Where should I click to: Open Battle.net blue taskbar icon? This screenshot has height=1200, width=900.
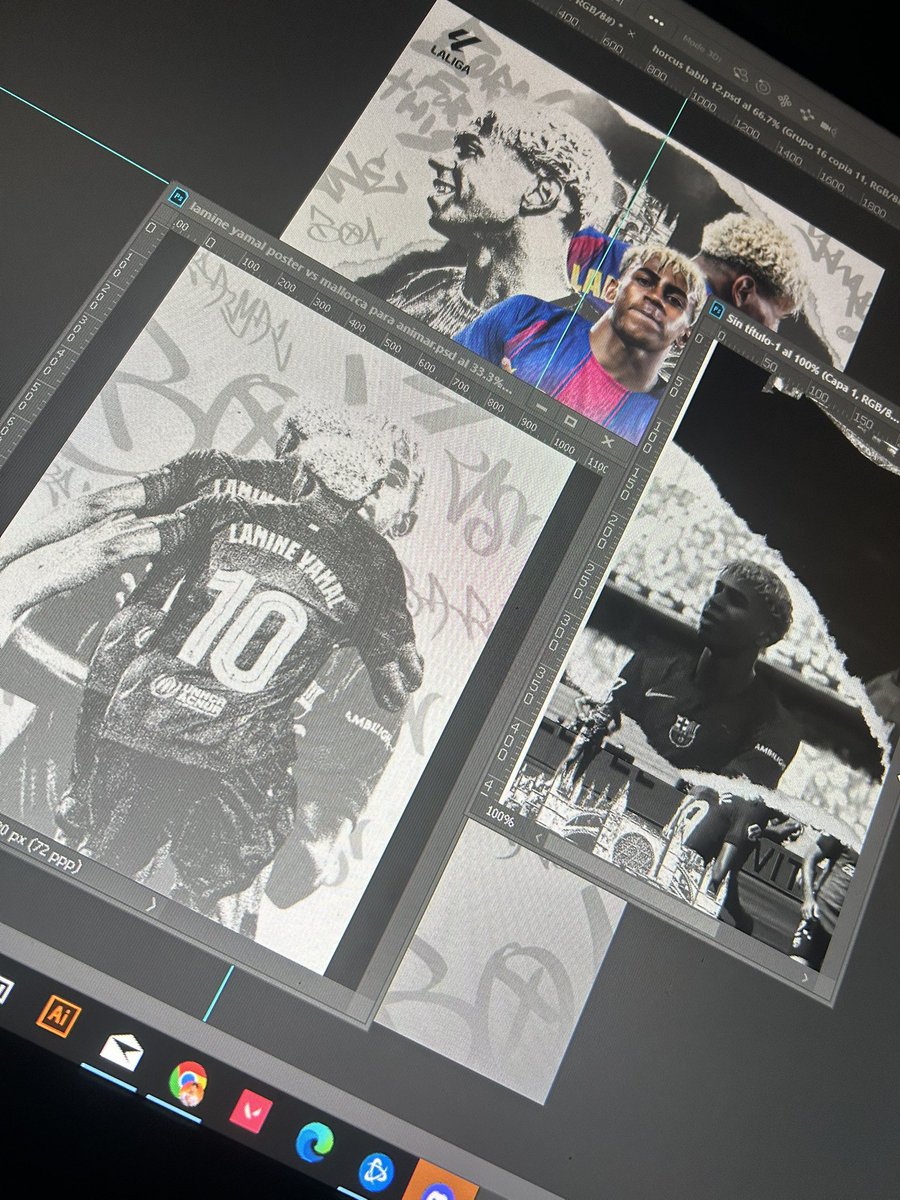tap(376, 1171)
